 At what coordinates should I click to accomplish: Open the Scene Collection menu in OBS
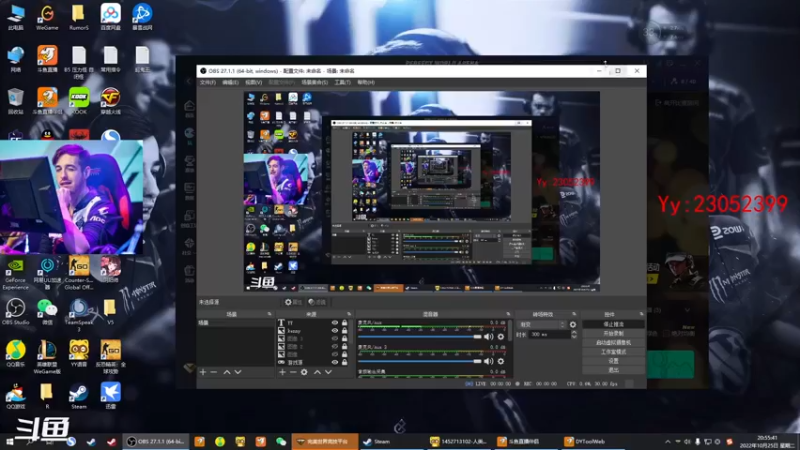pos(315,82)
